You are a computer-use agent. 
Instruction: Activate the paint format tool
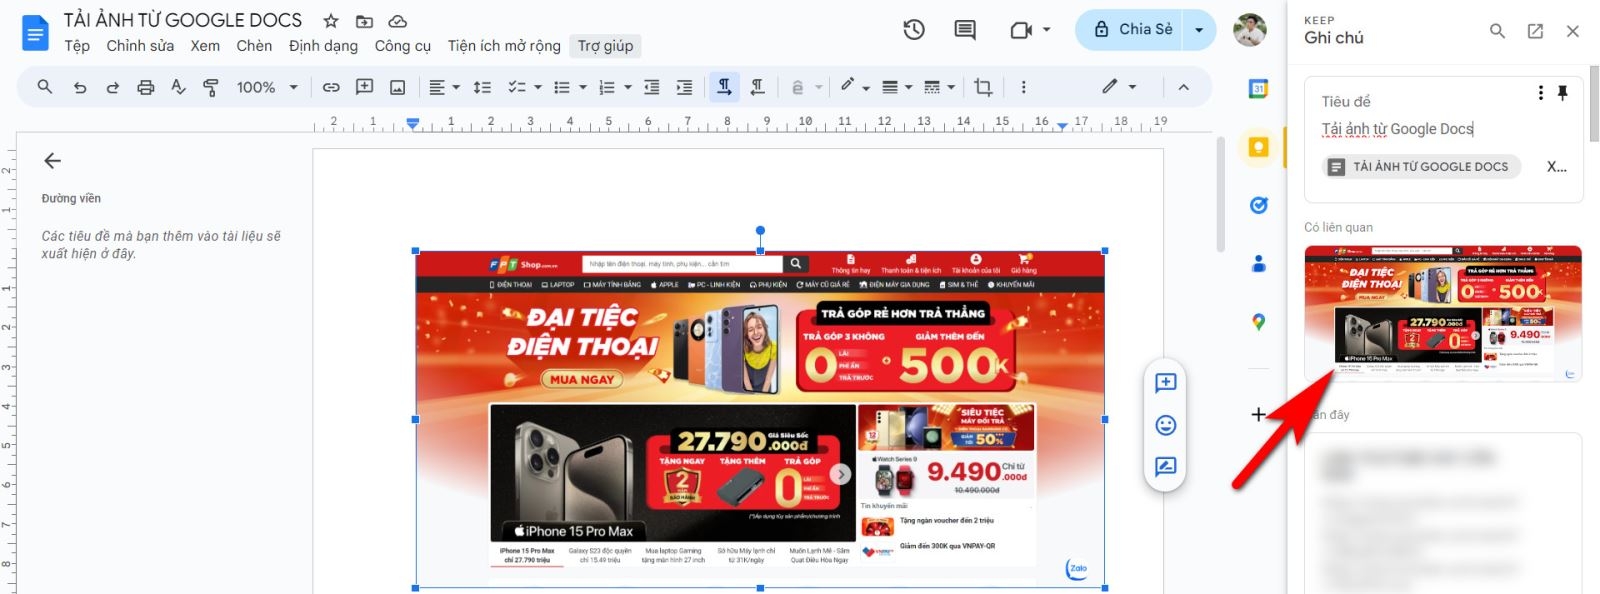point(211,88)
